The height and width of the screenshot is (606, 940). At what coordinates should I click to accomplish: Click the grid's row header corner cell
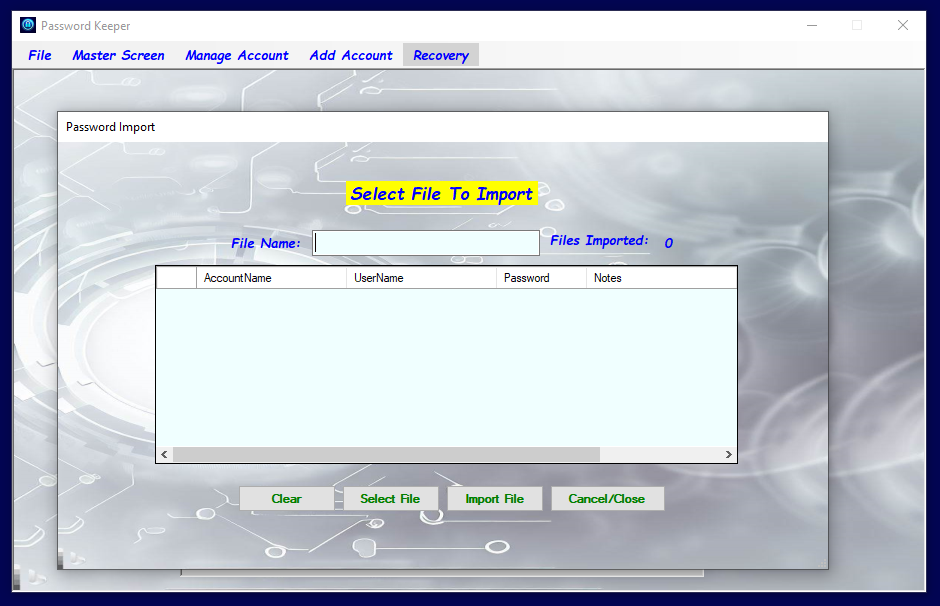pyautogui.click(x=176, y=278)
